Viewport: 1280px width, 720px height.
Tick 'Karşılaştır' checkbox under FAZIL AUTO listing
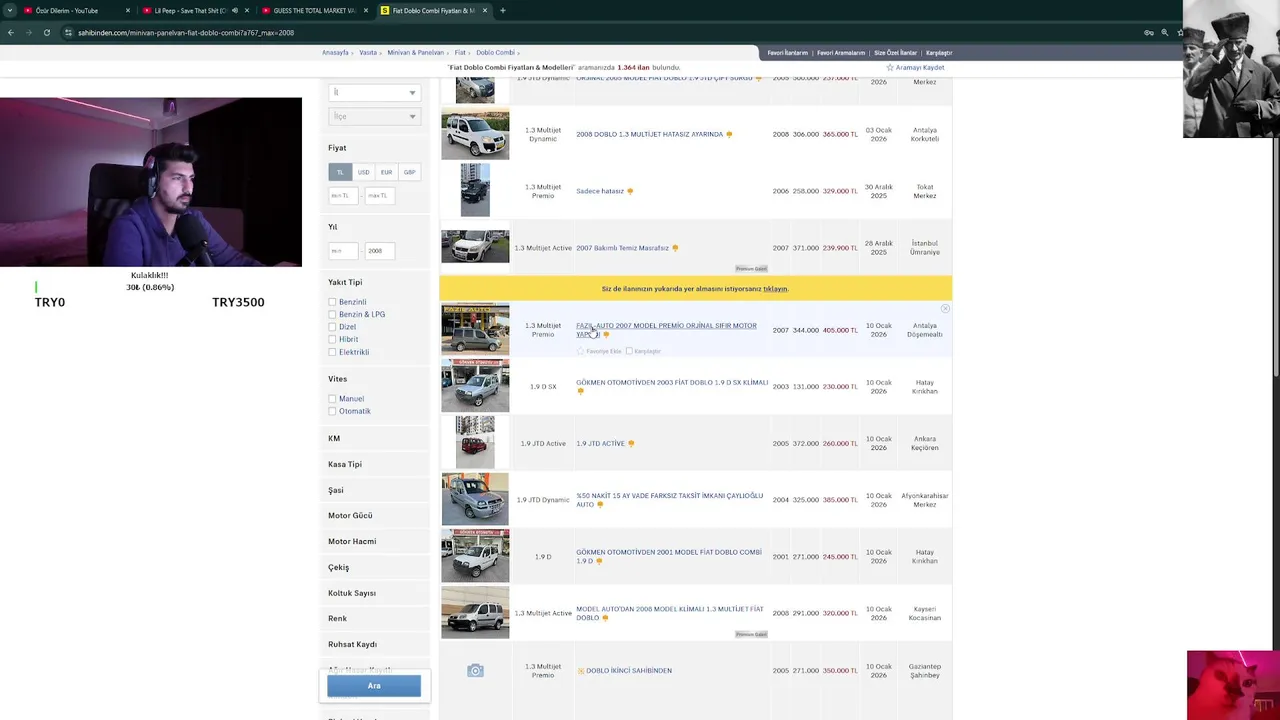(629, 351)
